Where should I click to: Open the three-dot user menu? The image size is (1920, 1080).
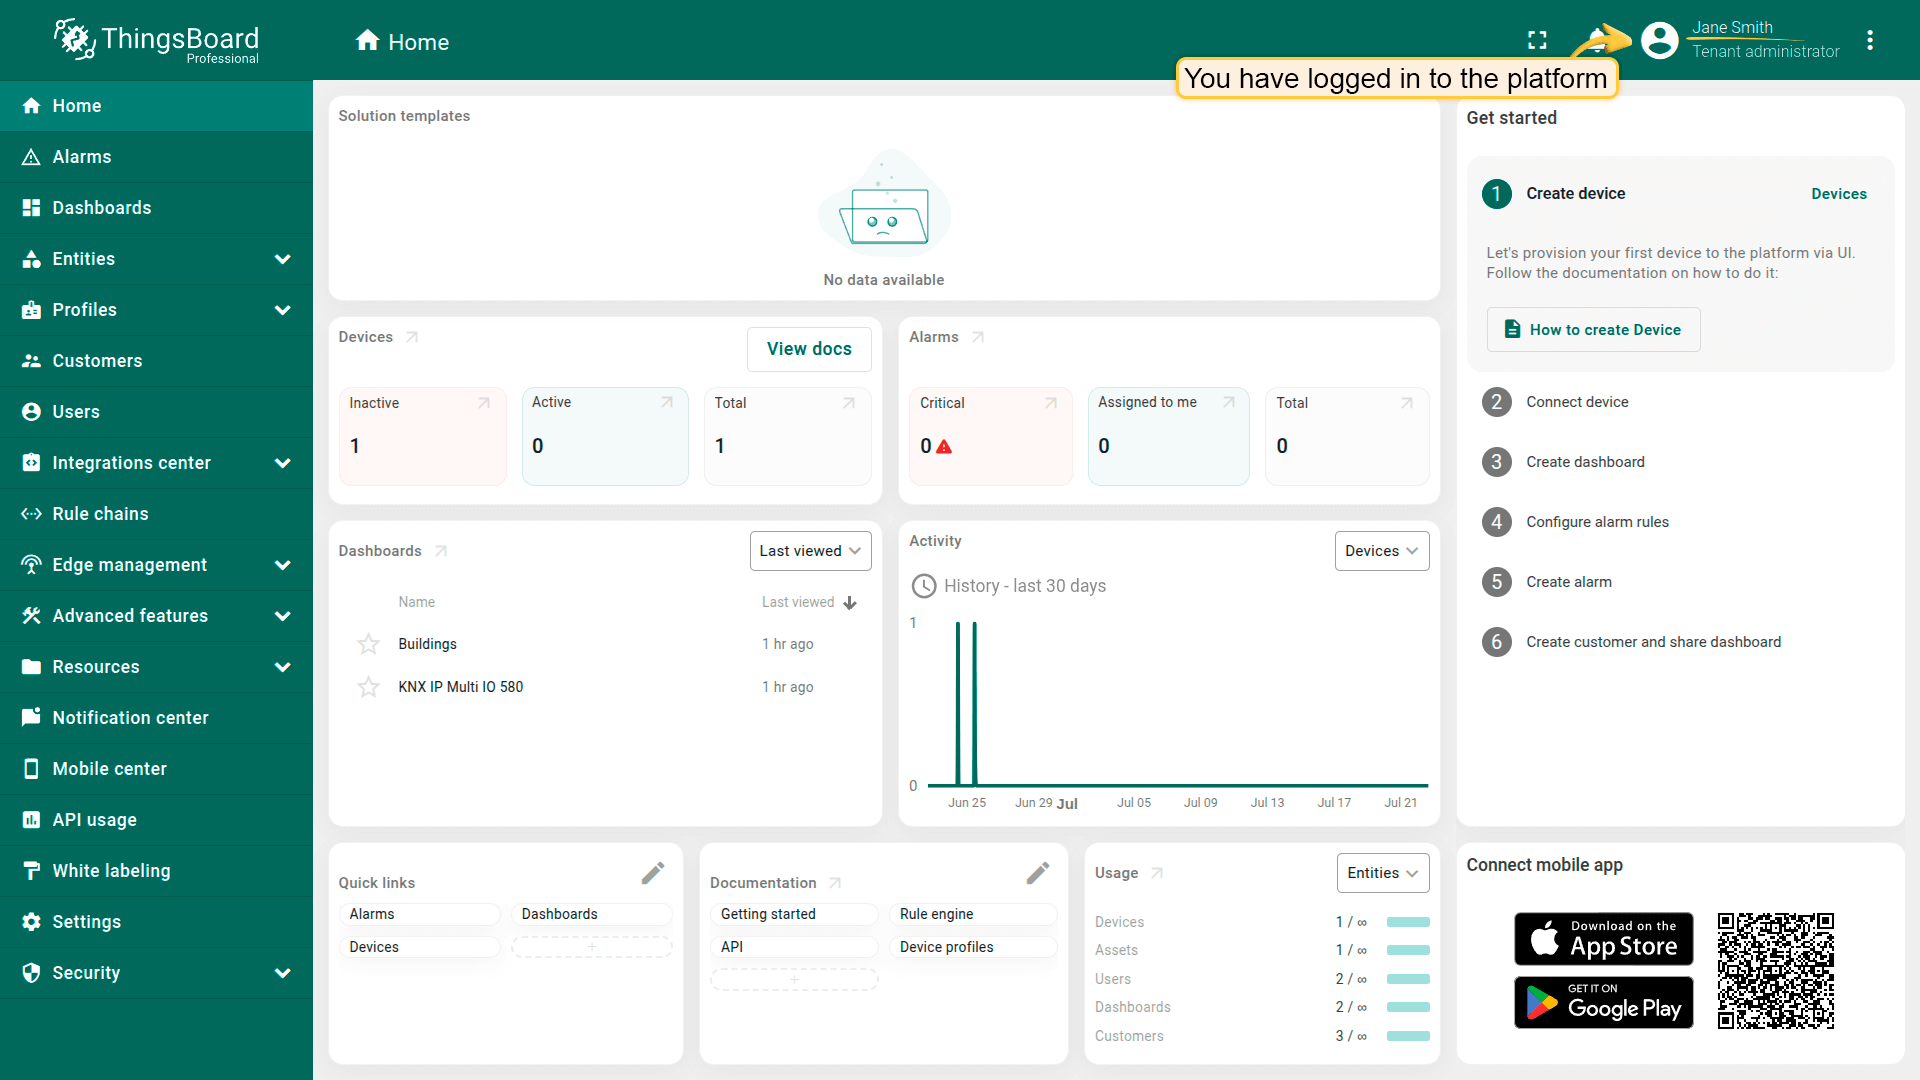click(x=1869, y=40)
